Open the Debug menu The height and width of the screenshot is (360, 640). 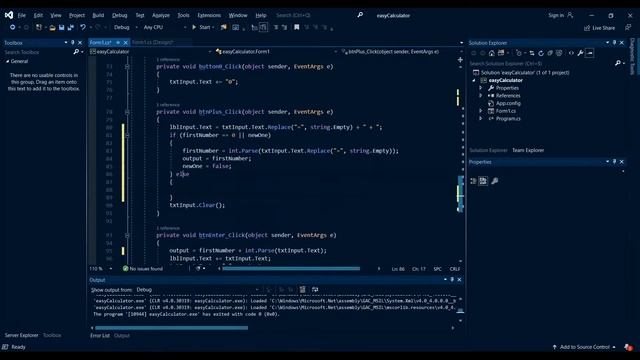point(120,15)
